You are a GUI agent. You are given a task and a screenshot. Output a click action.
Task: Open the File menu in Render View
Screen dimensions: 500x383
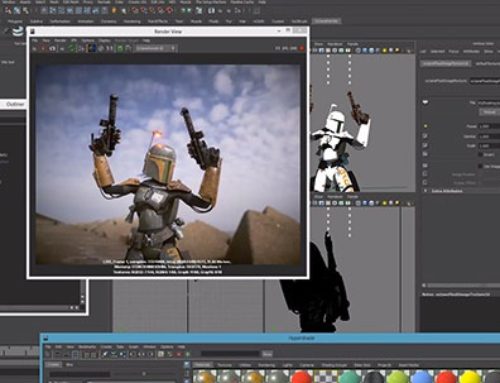[x=34, y=41]
